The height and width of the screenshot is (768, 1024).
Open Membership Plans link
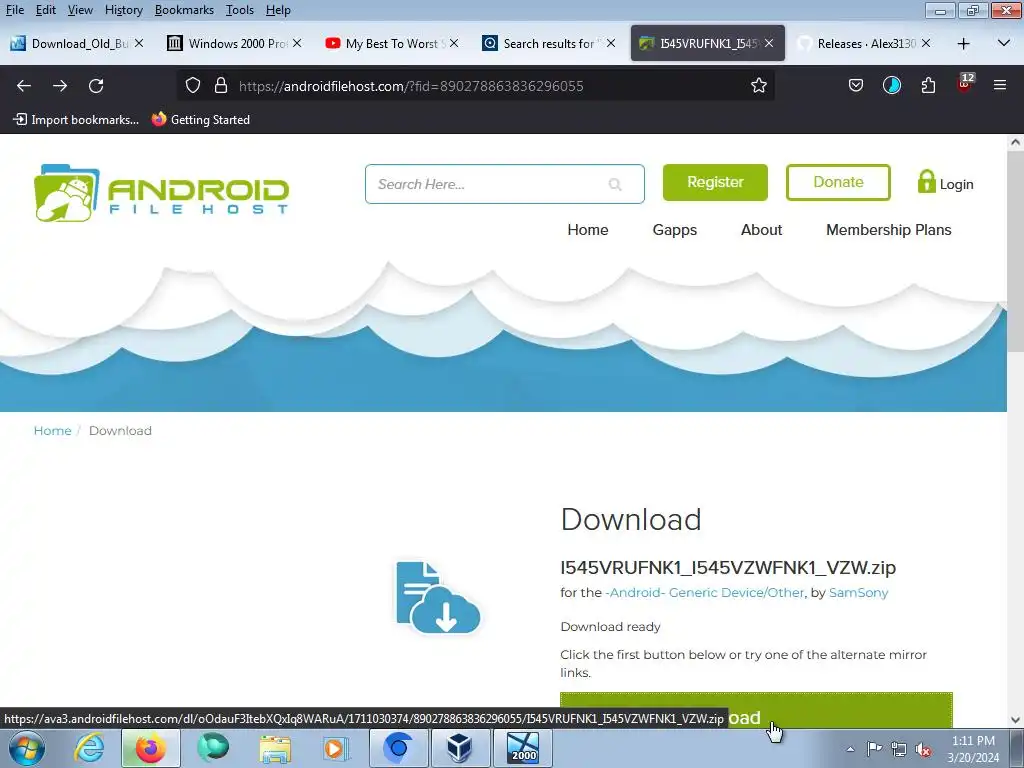click(889, 230)
